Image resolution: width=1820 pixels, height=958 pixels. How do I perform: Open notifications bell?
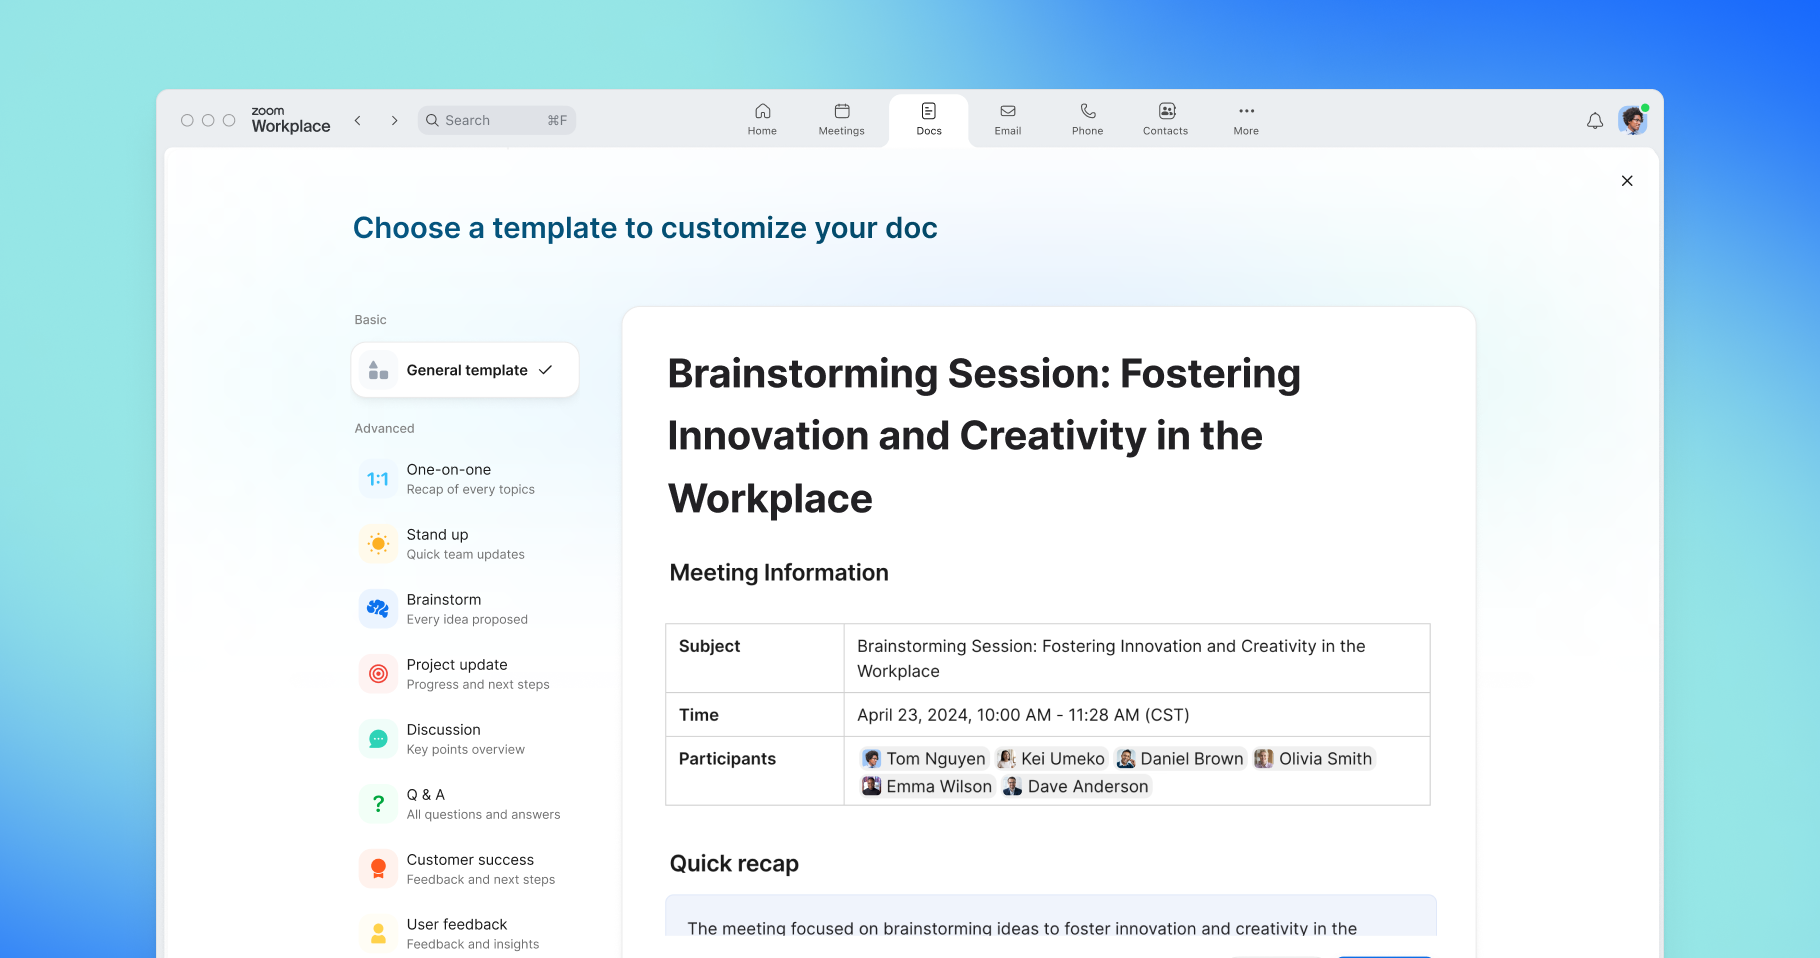pos(1594,120)
